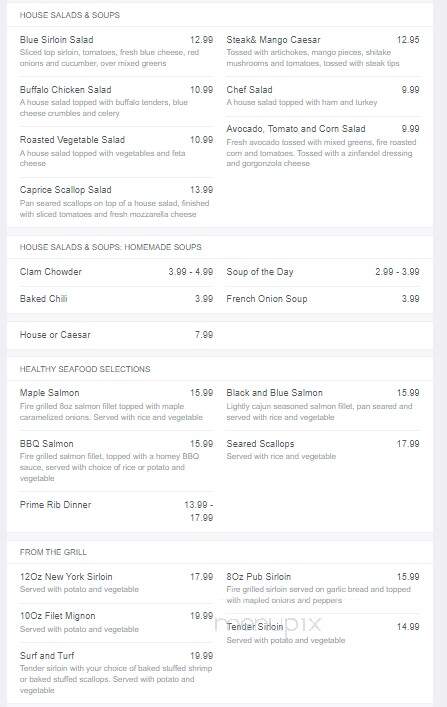Click the Clam Chowder soup item
Viewport: 447px width, 707px height.
point(116,272)
